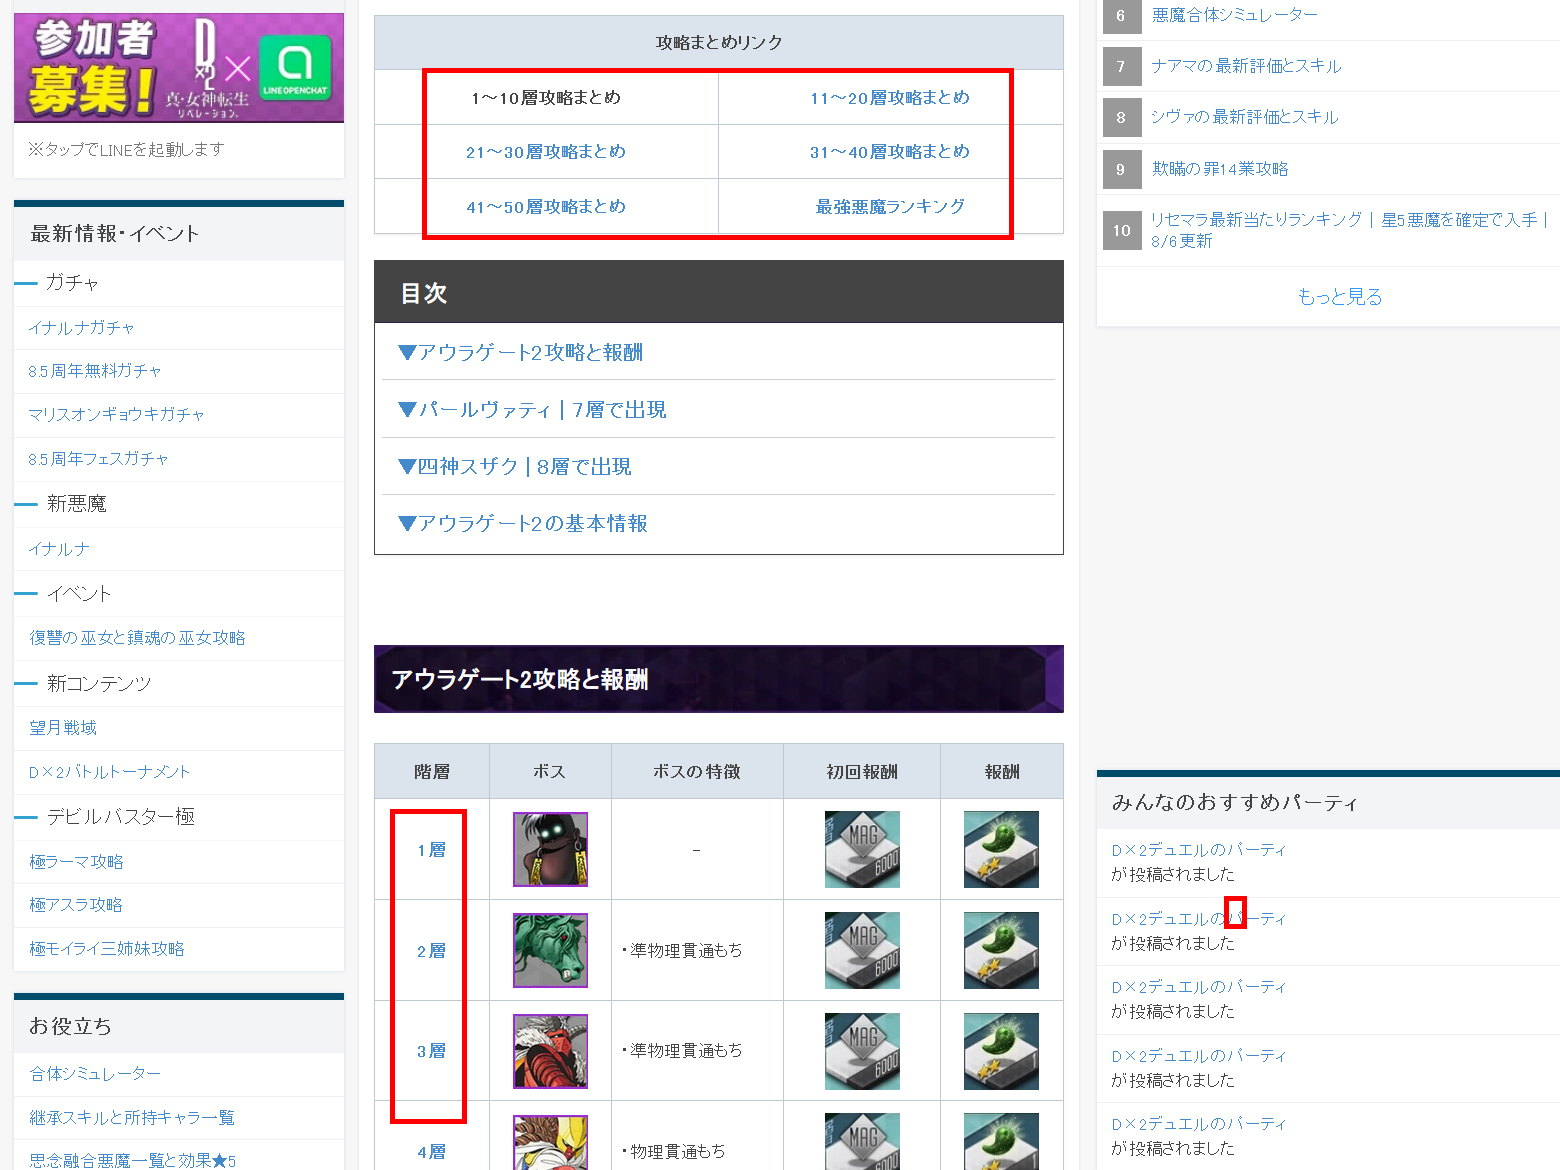The width and height of the screenshot is (1560, 1170).
Task: Open the LINE open chat recruitment banner
Action: 179,68
